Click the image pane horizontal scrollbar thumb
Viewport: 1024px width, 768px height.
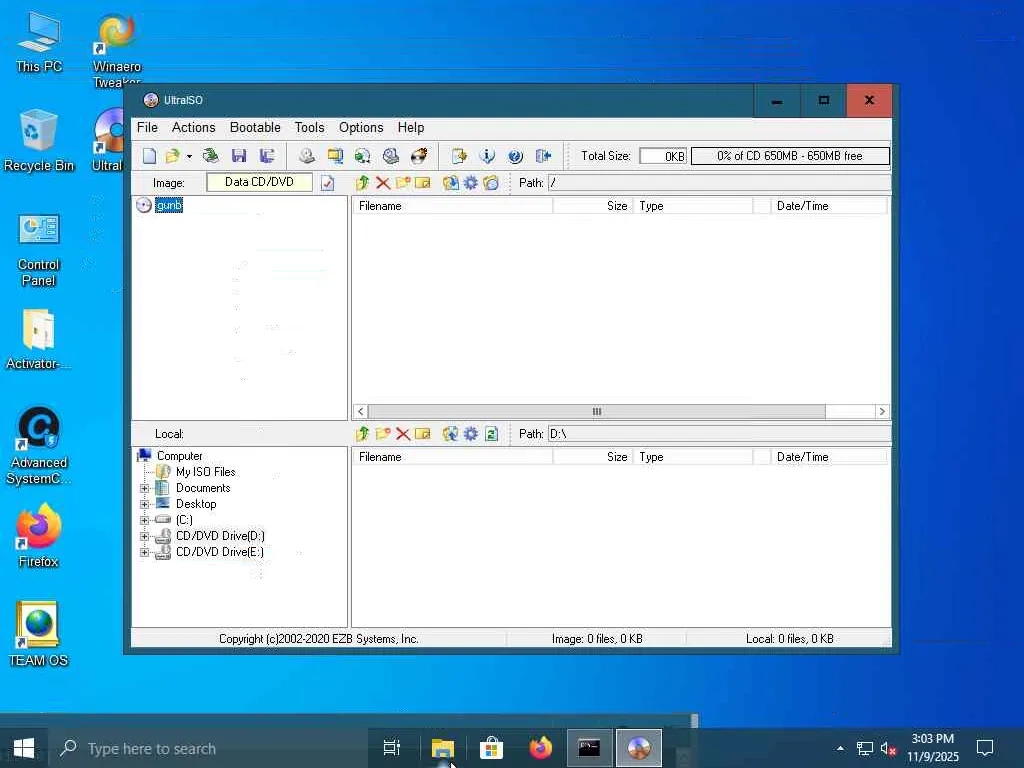597,411
